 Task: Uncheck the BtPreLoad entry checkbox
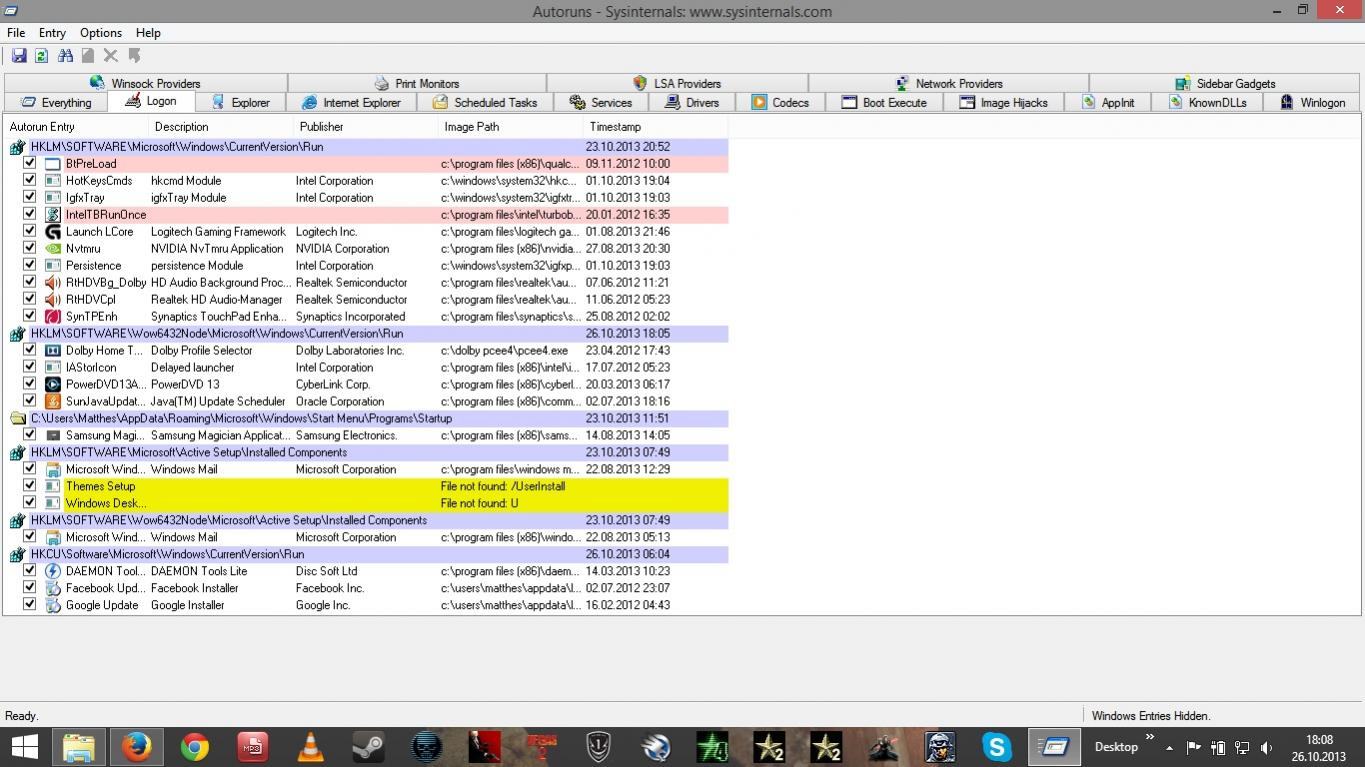[x=29, y=163]
